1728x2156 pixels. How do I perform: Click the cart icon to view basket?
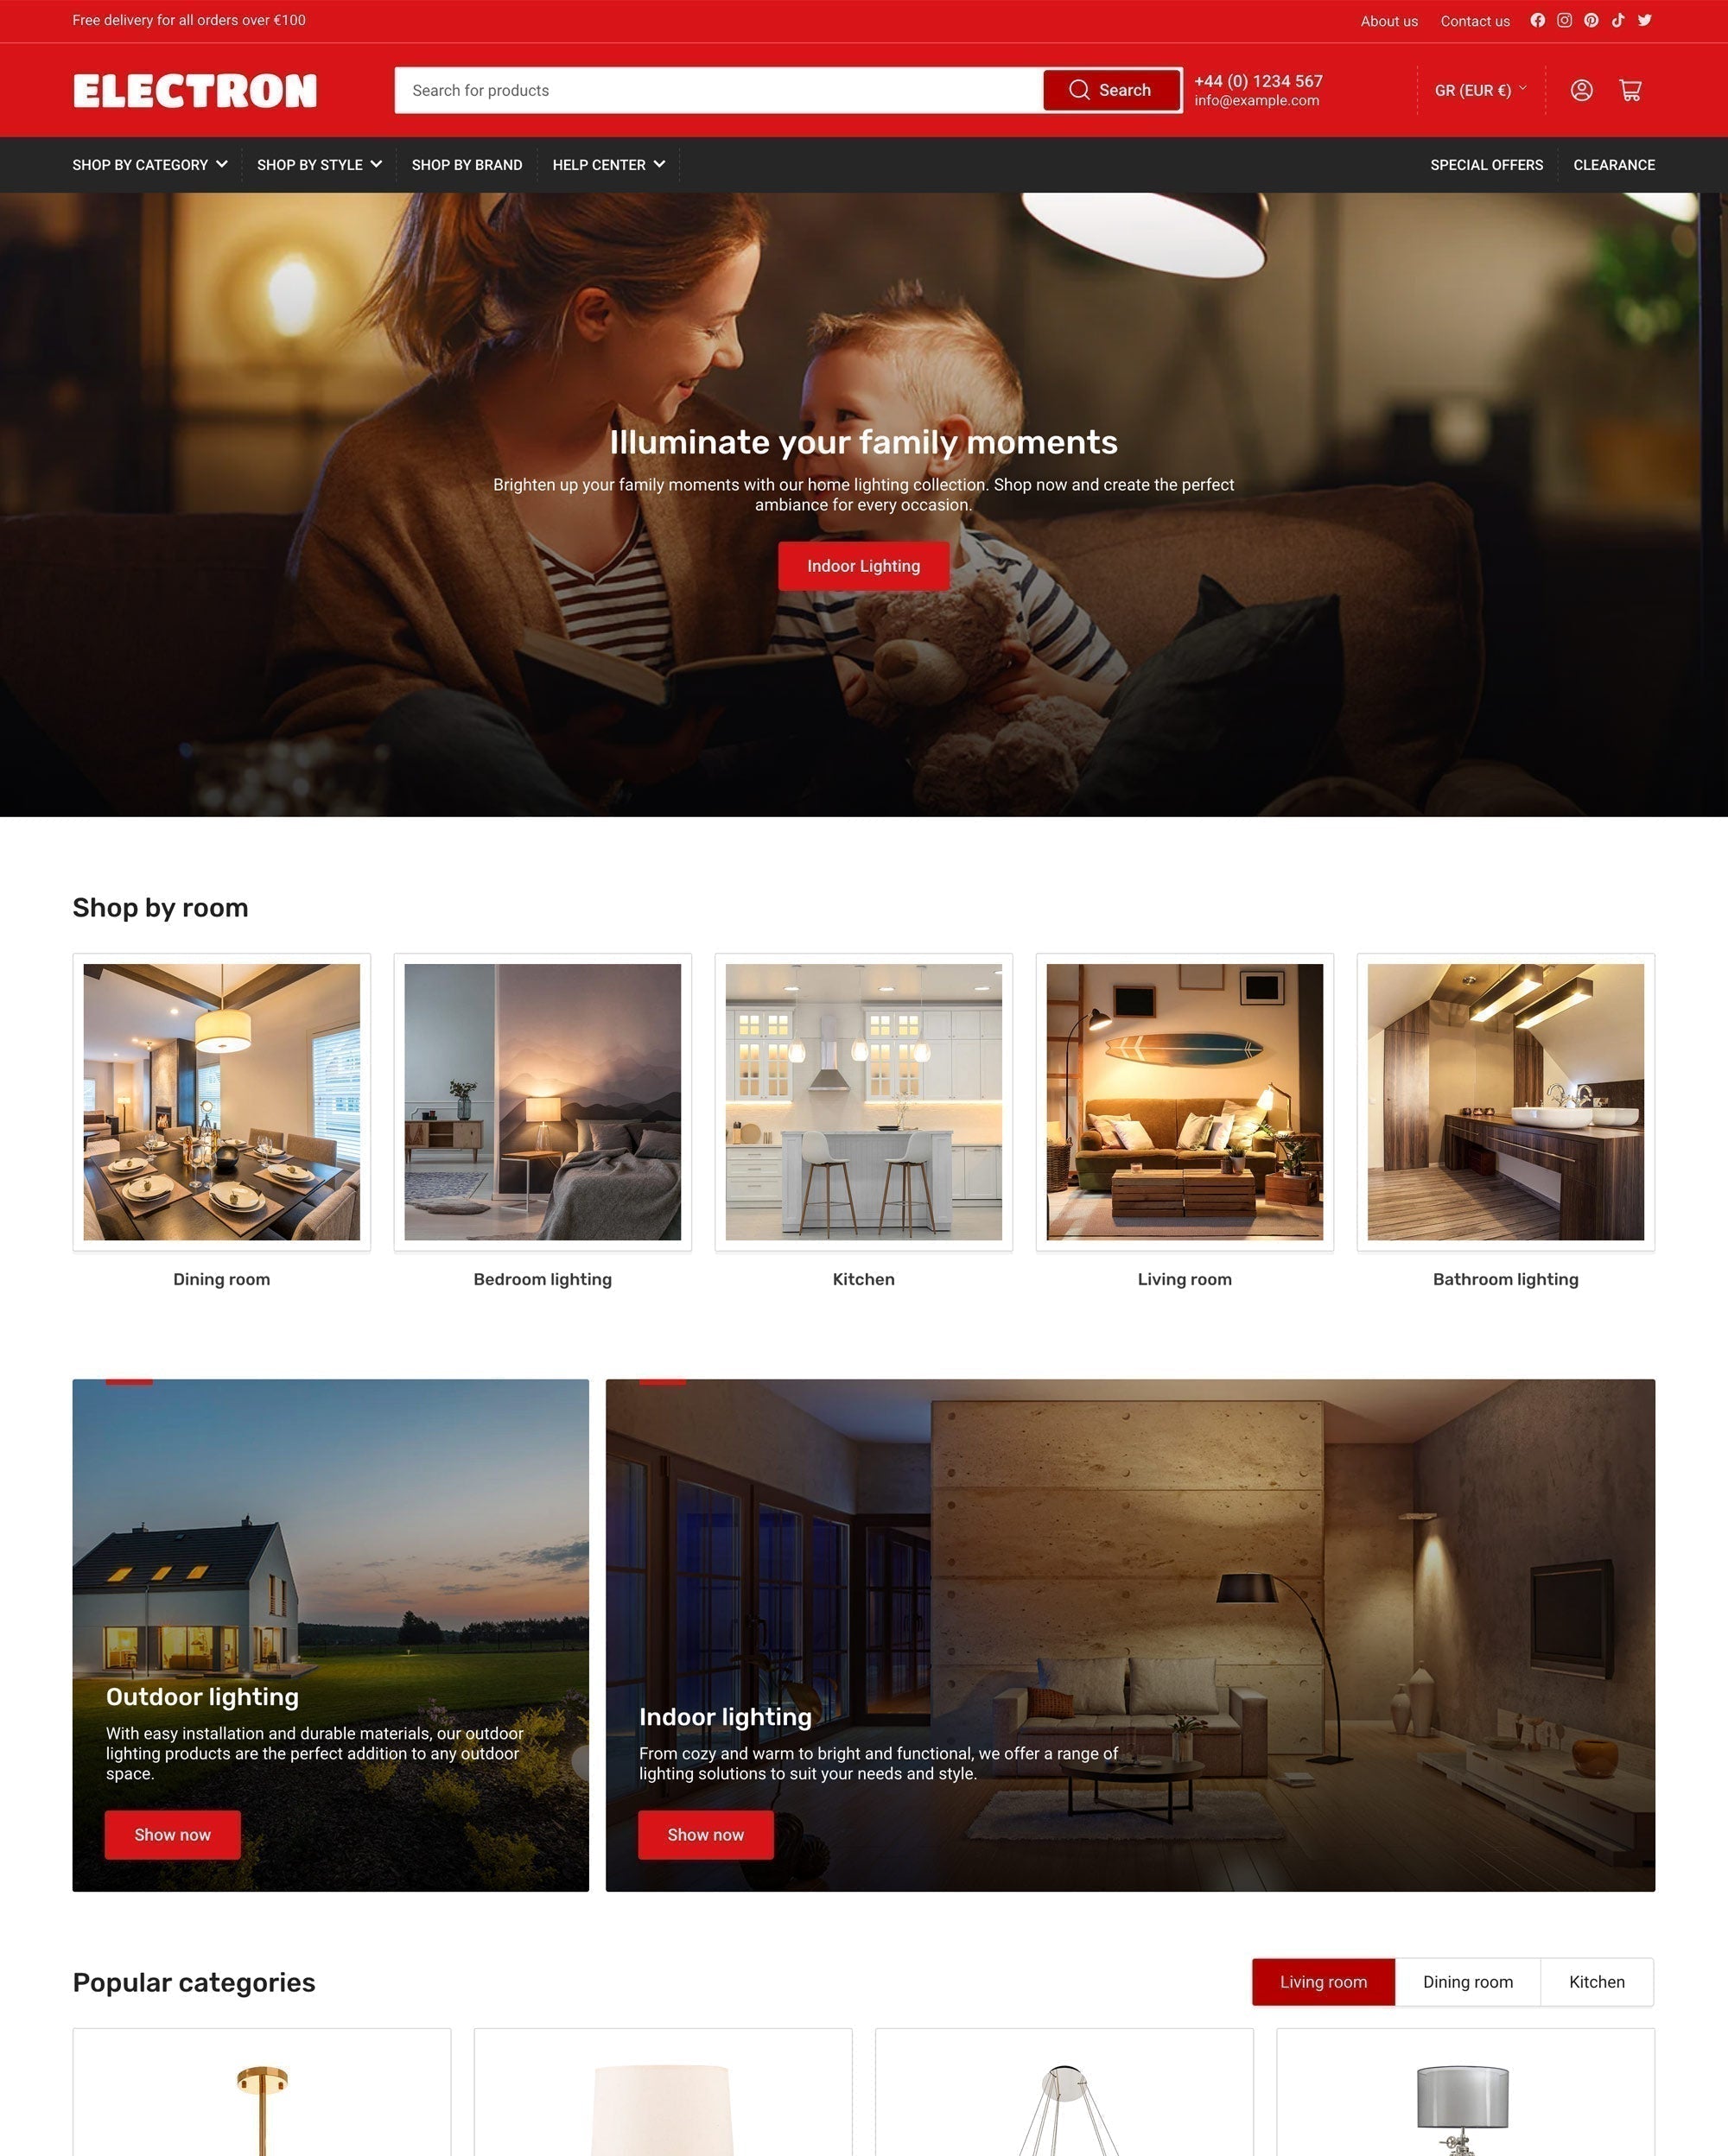click(1631, 90)
